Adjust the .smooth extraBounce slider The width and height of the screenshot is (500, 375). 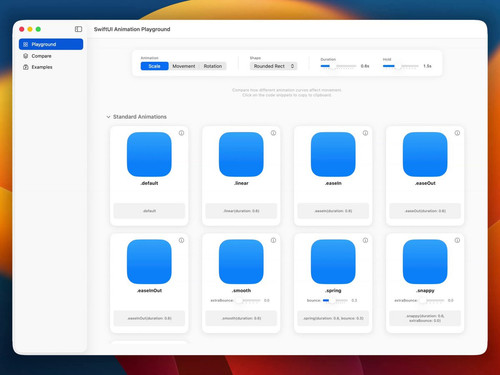[x=247, y=300]
